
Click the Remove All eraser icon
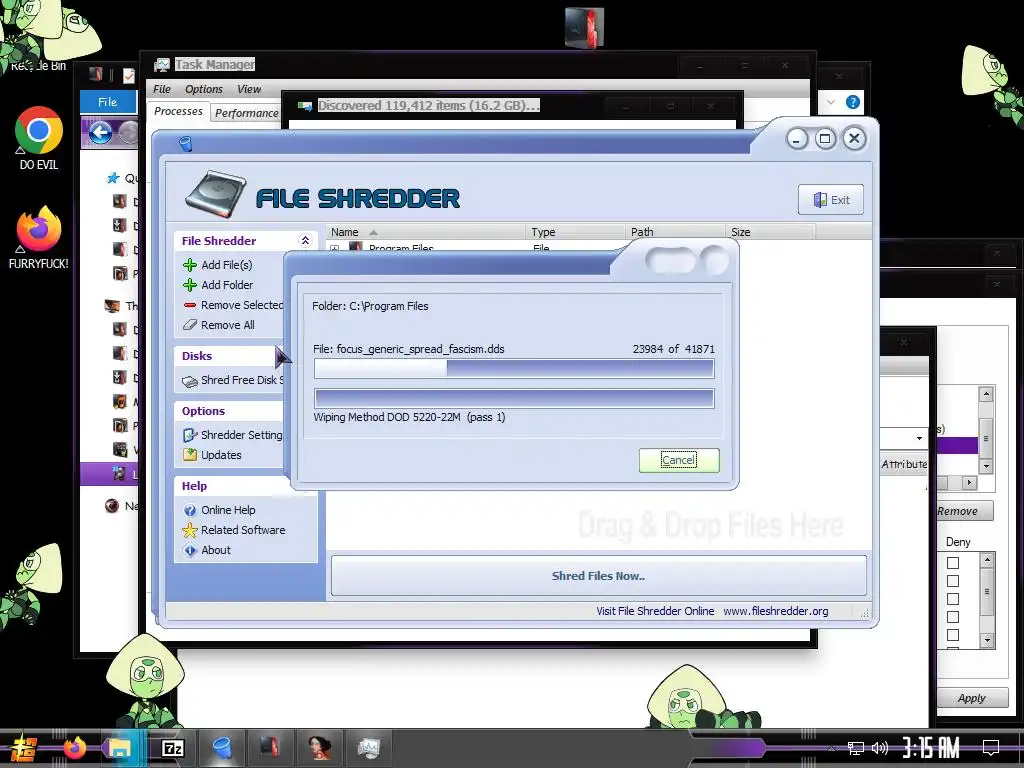[190, 325]
